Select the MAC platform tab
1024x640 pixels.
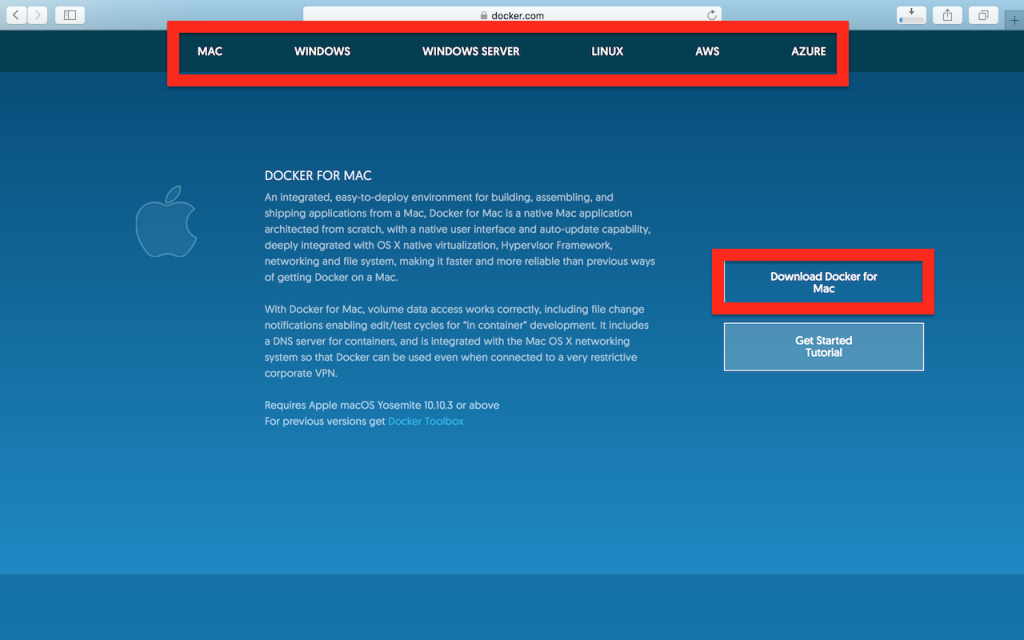point(210,52)
